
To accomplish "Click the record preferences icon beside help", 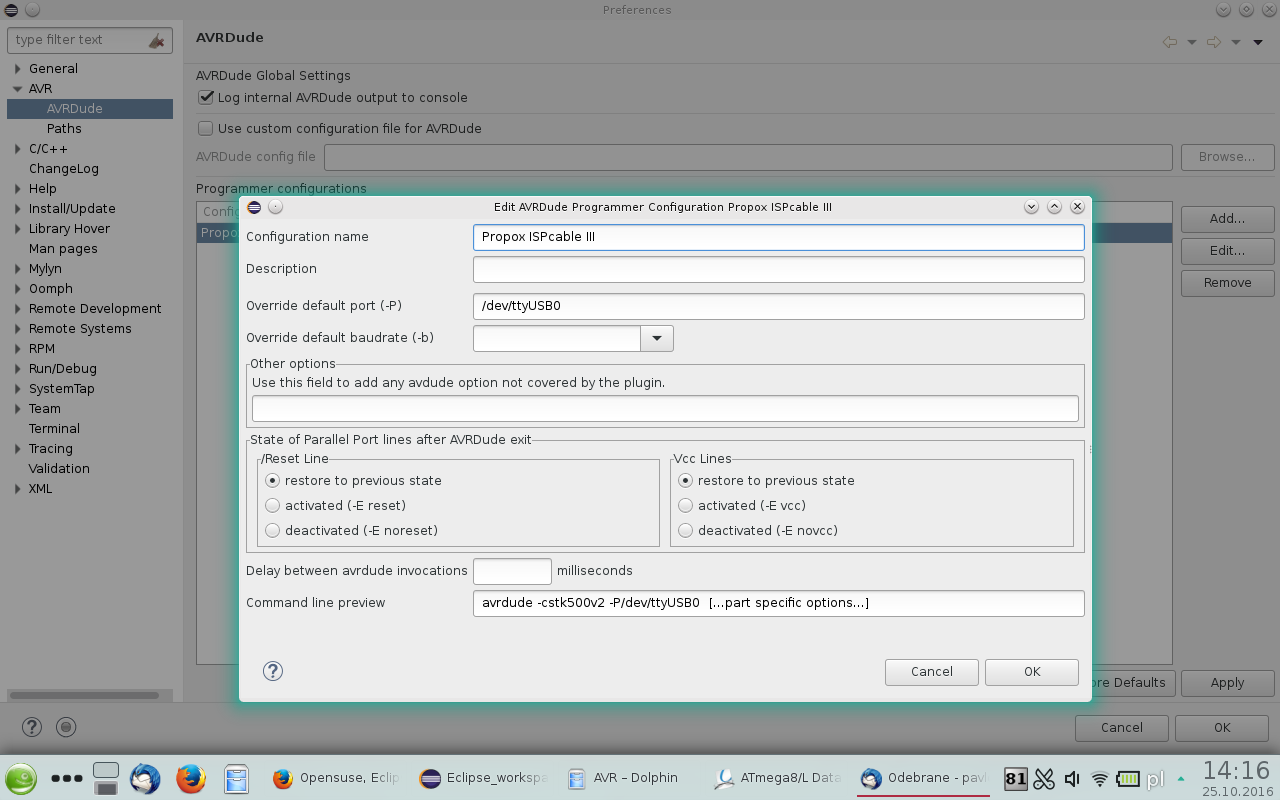I will [x=66, y=727].
